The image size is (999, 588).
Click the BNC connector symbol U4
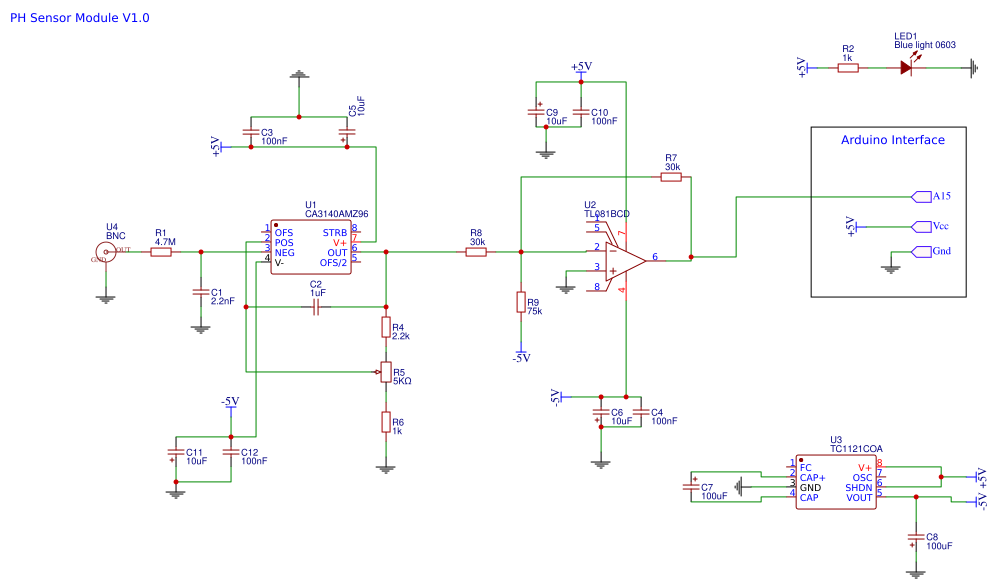[105, 250]
